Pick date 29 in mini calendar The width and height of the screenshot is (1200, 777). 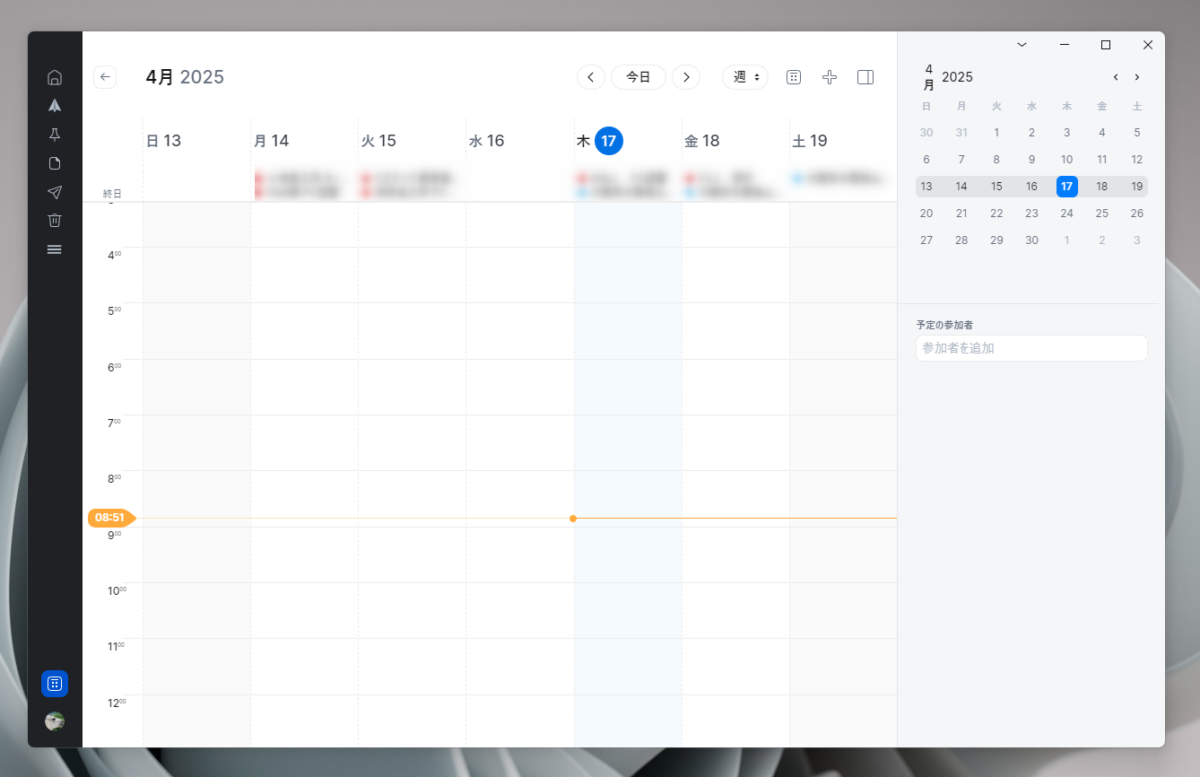(996, 240)
